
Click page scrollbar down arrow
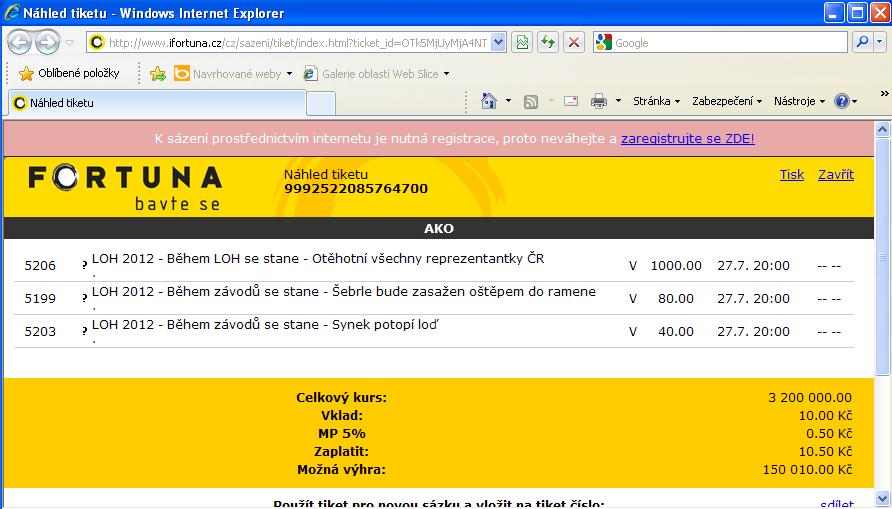tap(882, 498)
